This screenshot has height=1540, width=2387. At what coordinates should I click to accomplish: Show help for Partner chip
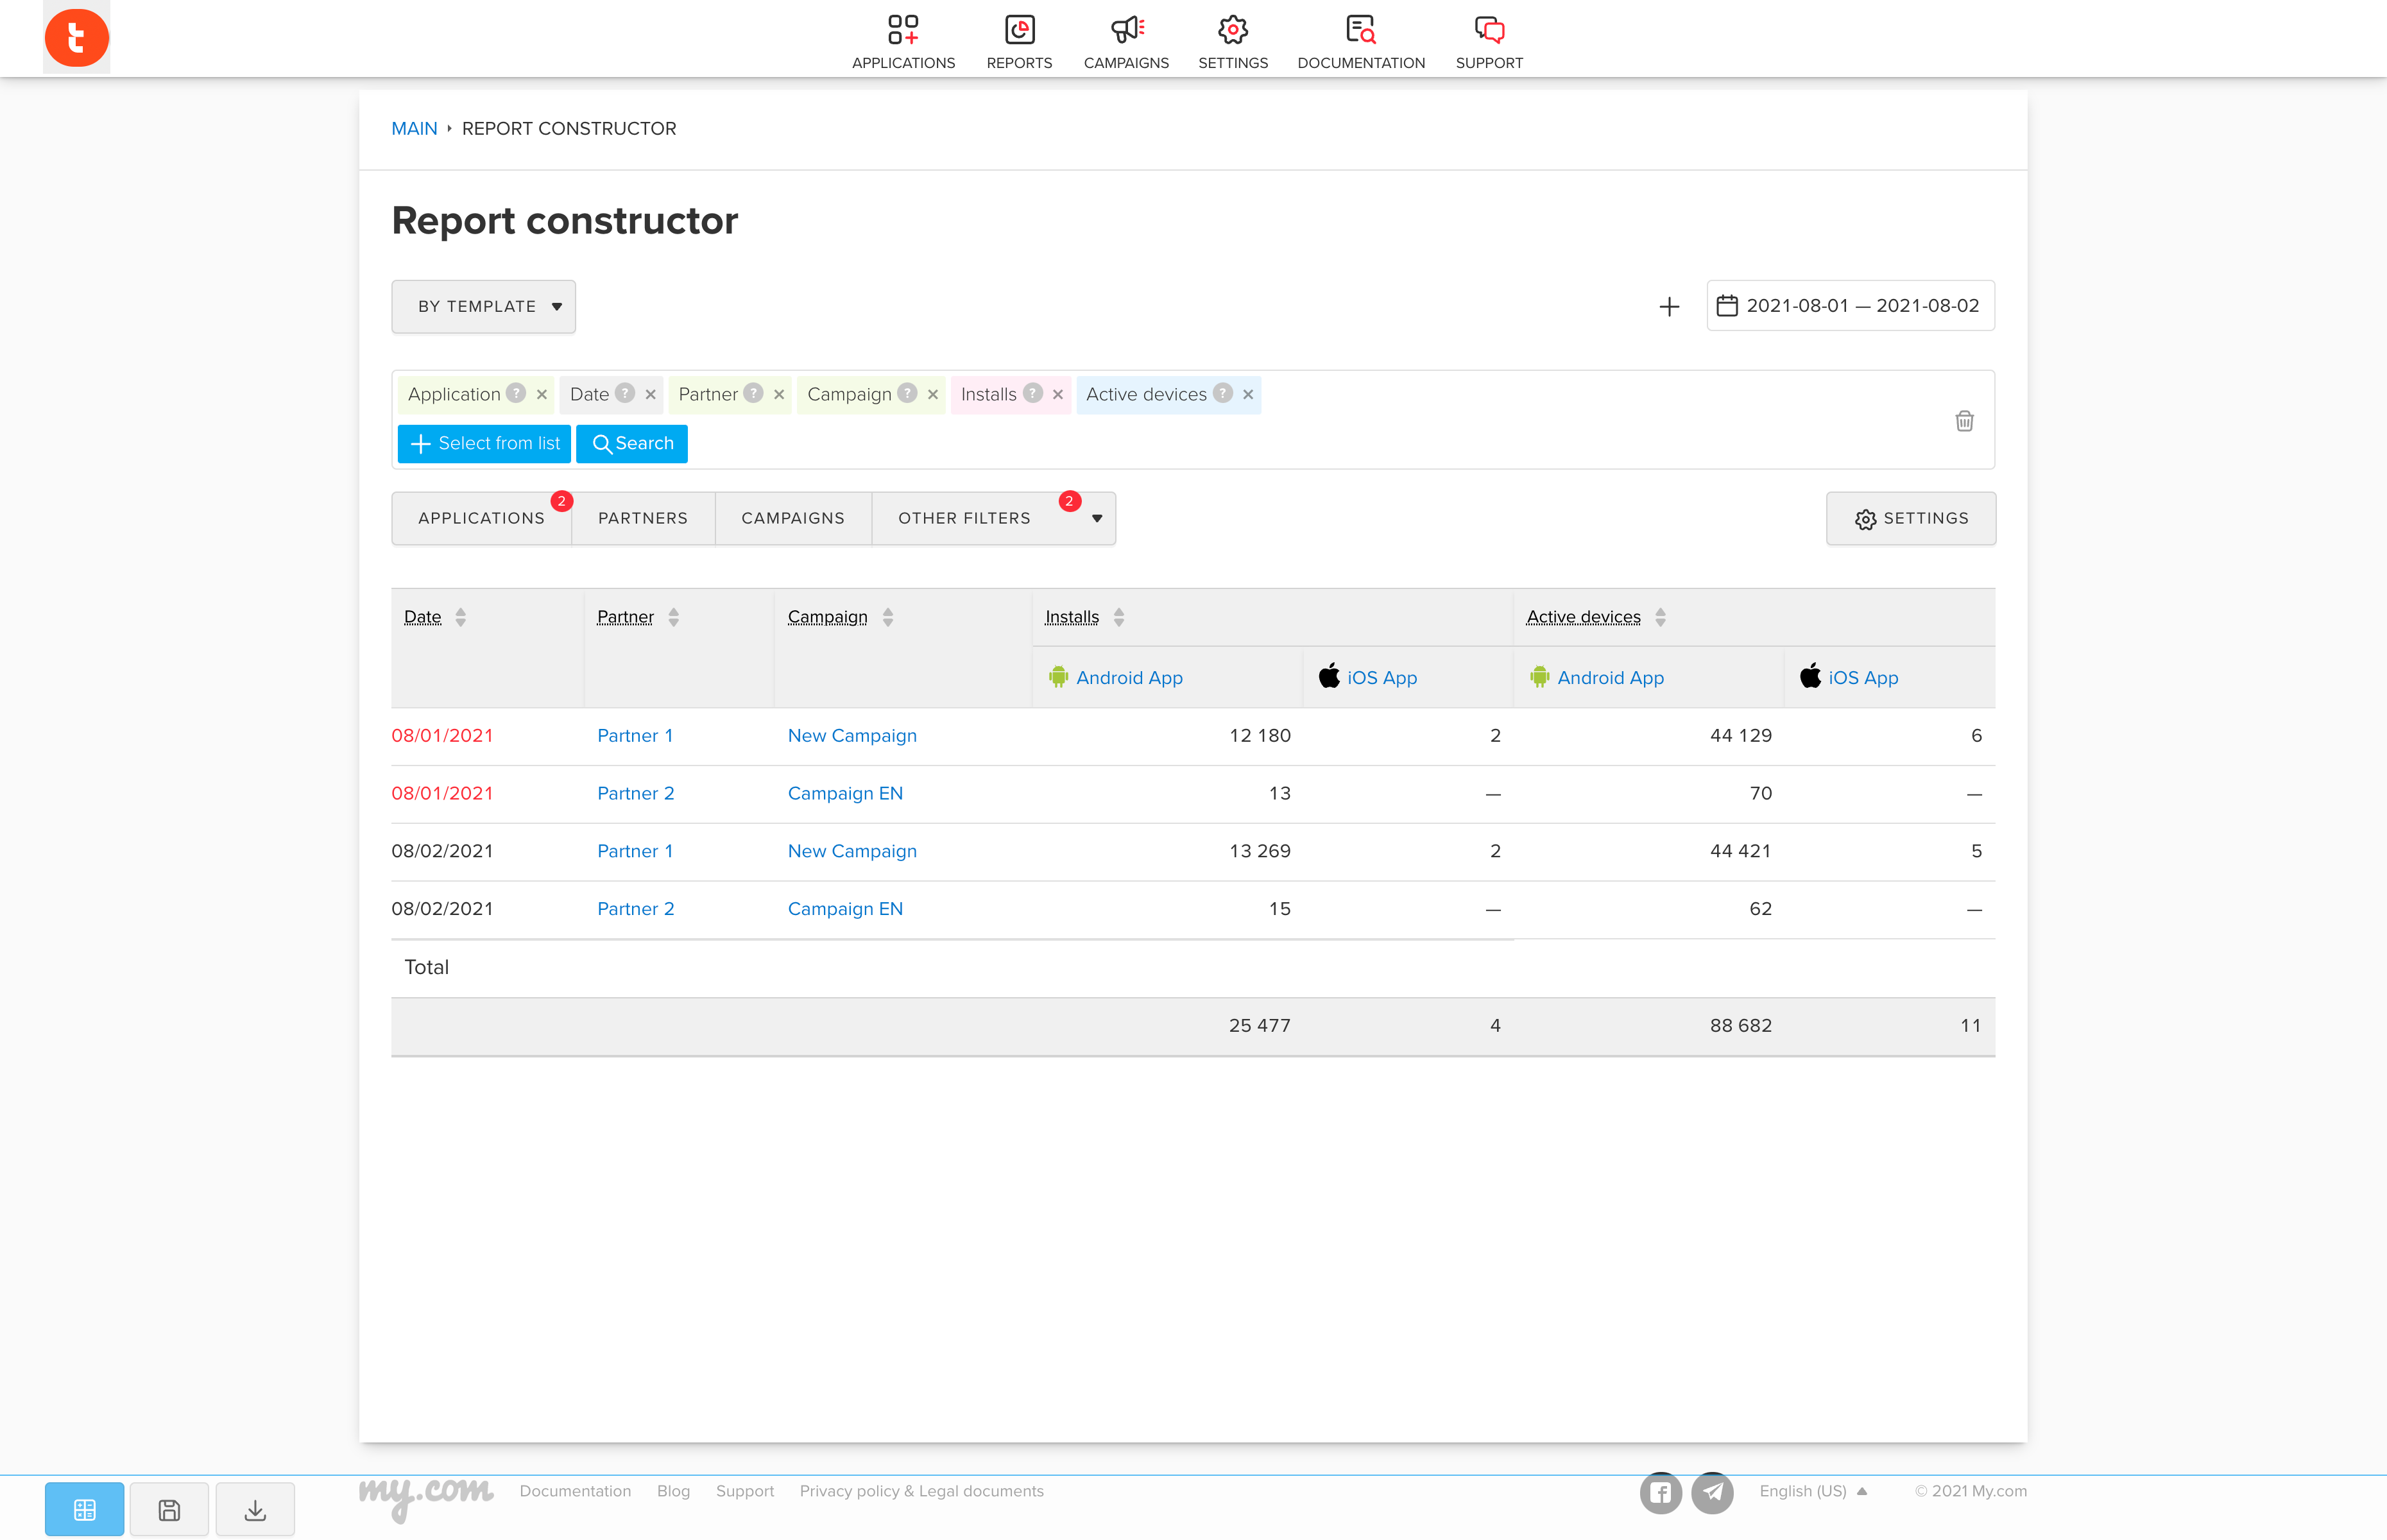pos(754,393)
